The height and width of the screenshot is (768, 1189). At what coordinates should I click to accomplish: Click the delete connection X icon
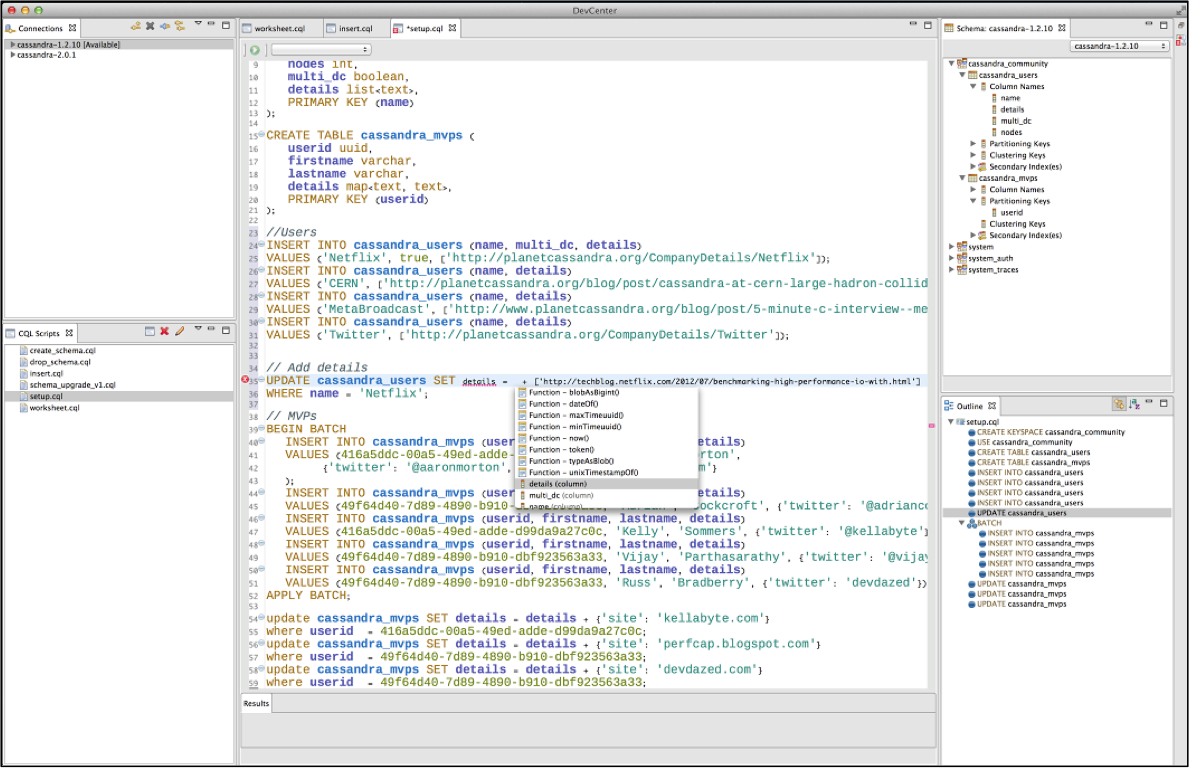pyautogui.click(x=150, y=26)
